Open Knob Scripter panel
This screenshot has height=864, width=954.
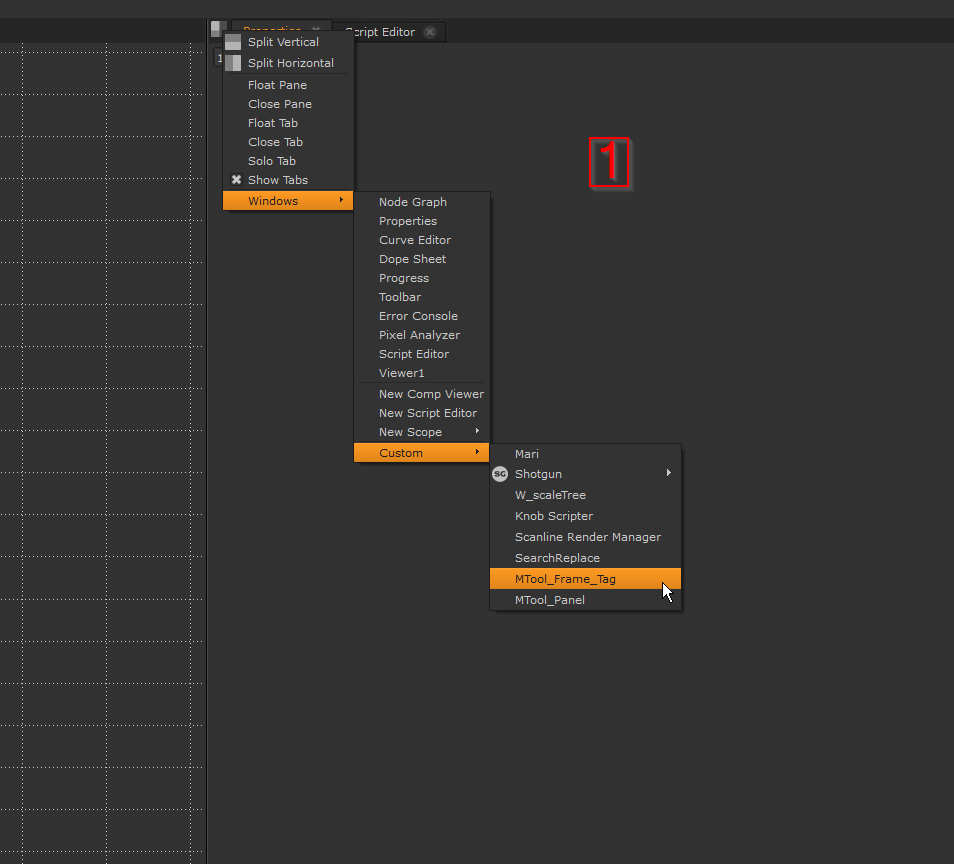pos(554,516)
